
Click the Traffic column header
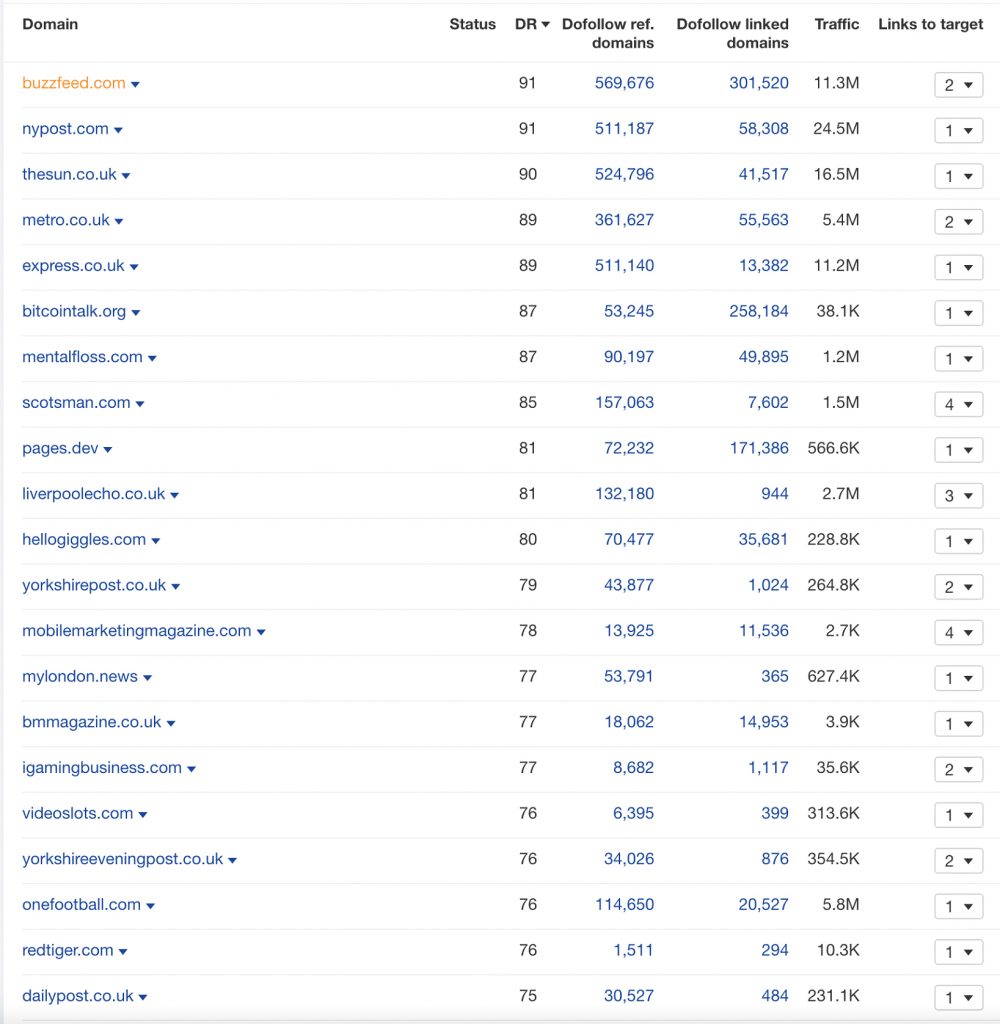pyautogui.click(x=837, y=24)
